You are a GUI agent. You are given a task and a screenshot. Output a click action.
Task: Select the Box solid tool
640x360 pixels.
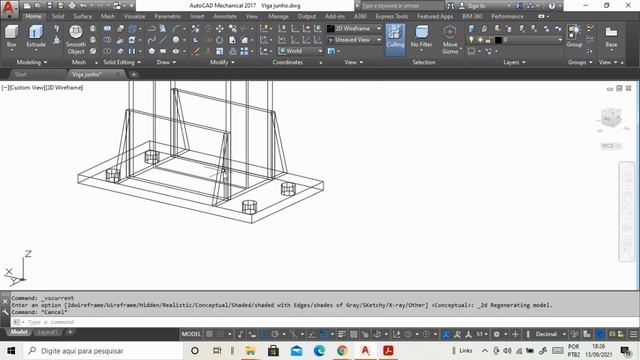[x=11, y=36]
